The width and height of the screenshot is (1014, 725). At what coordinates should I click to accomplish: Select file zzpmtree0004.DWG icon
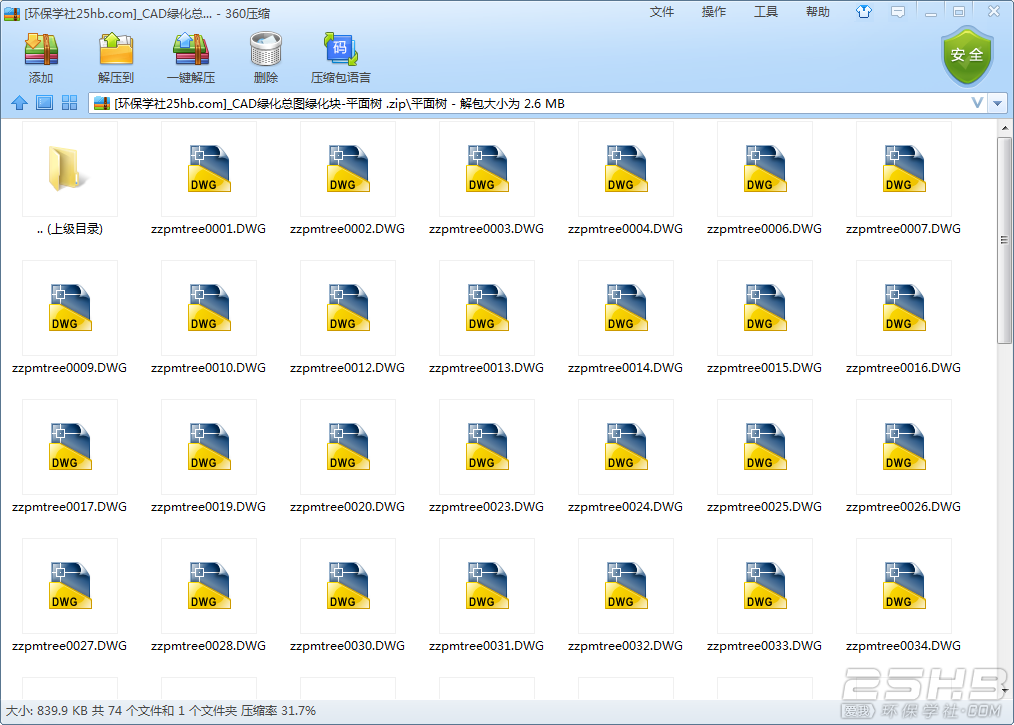625,169
